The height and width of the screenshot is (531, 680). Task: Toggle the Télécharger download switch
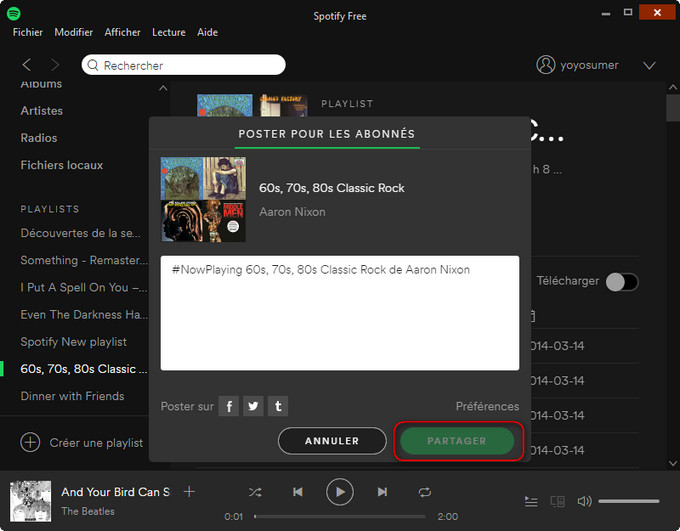(x=621, y=282)
